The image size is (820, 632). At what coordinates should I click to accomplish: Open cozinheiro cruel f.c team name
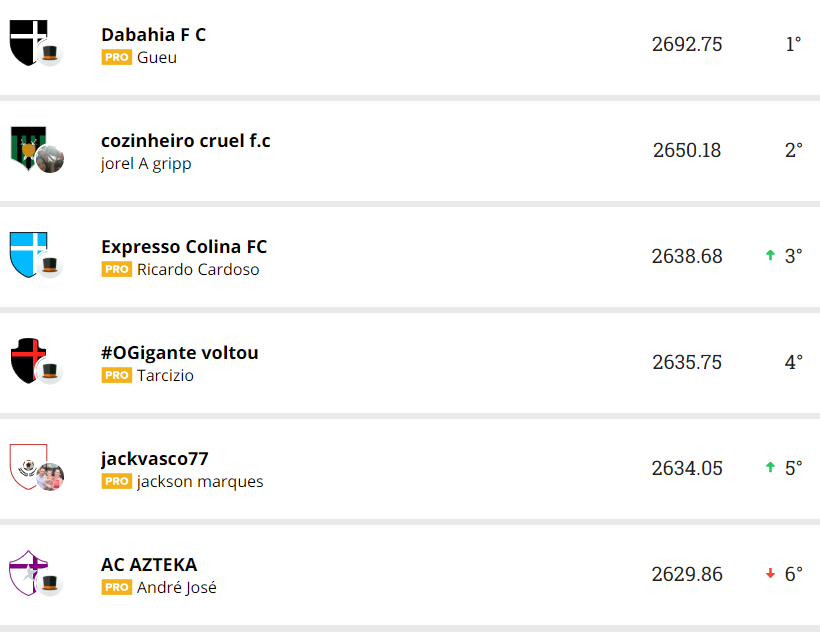(x=185, y=141)
